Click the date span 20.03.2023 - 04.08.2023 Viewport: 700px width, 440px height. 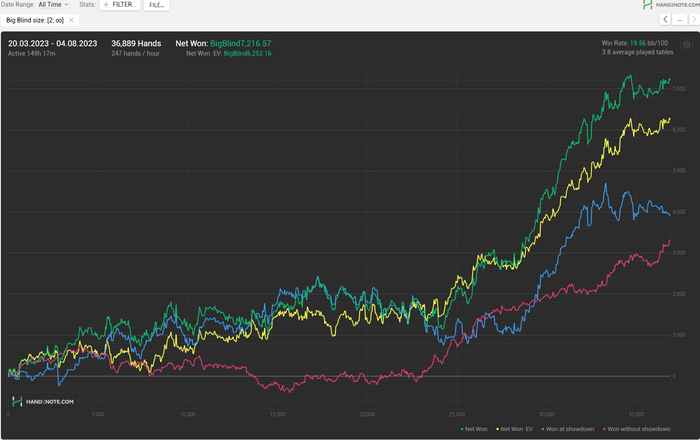[52, 43]
